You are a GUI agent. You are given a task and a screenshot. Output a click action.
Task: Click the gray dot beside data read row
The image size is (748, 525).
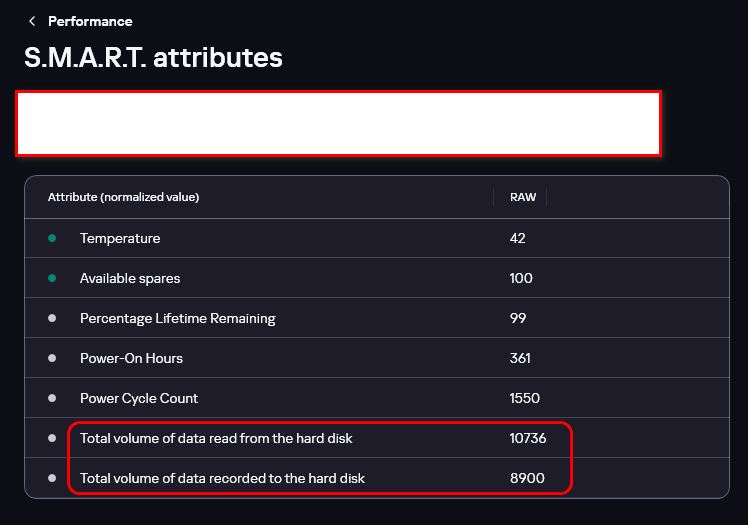pos(52,438)
